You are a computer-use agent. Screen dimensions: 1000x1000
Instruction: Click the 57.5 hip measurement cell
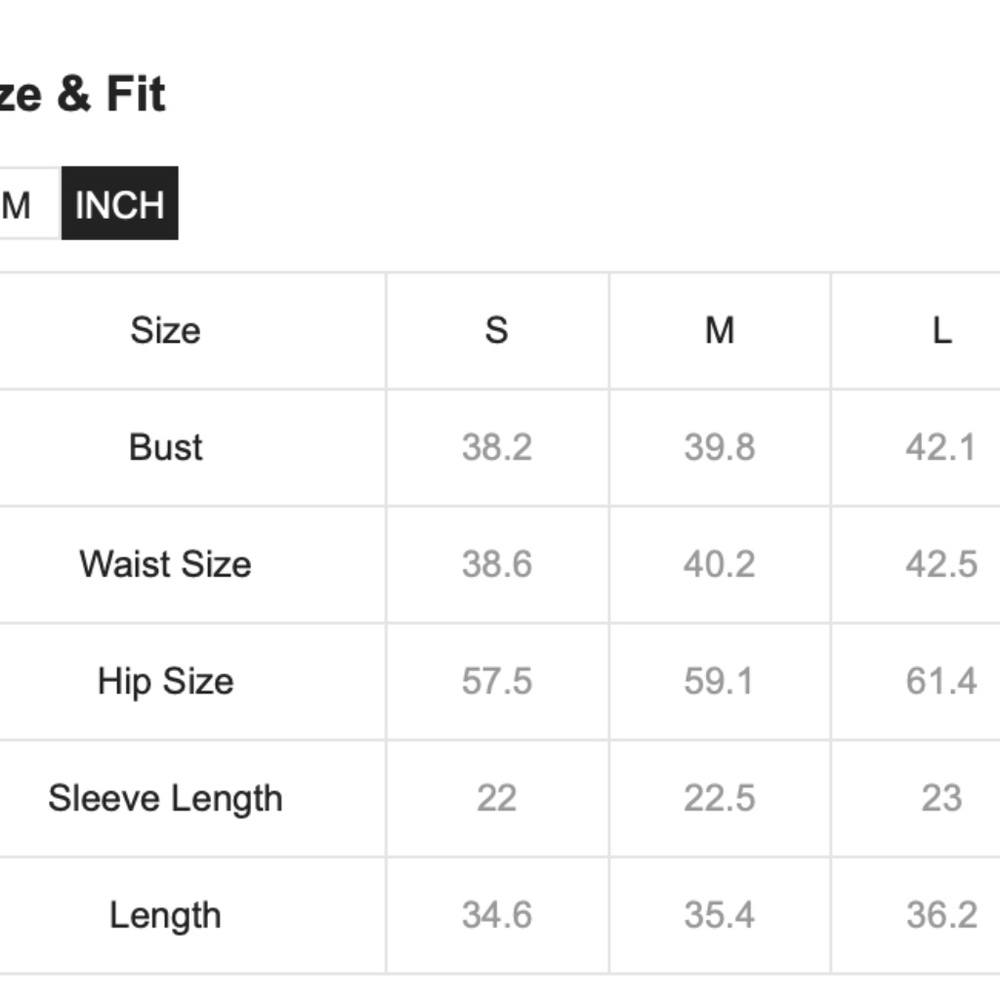tap(497, 681)
